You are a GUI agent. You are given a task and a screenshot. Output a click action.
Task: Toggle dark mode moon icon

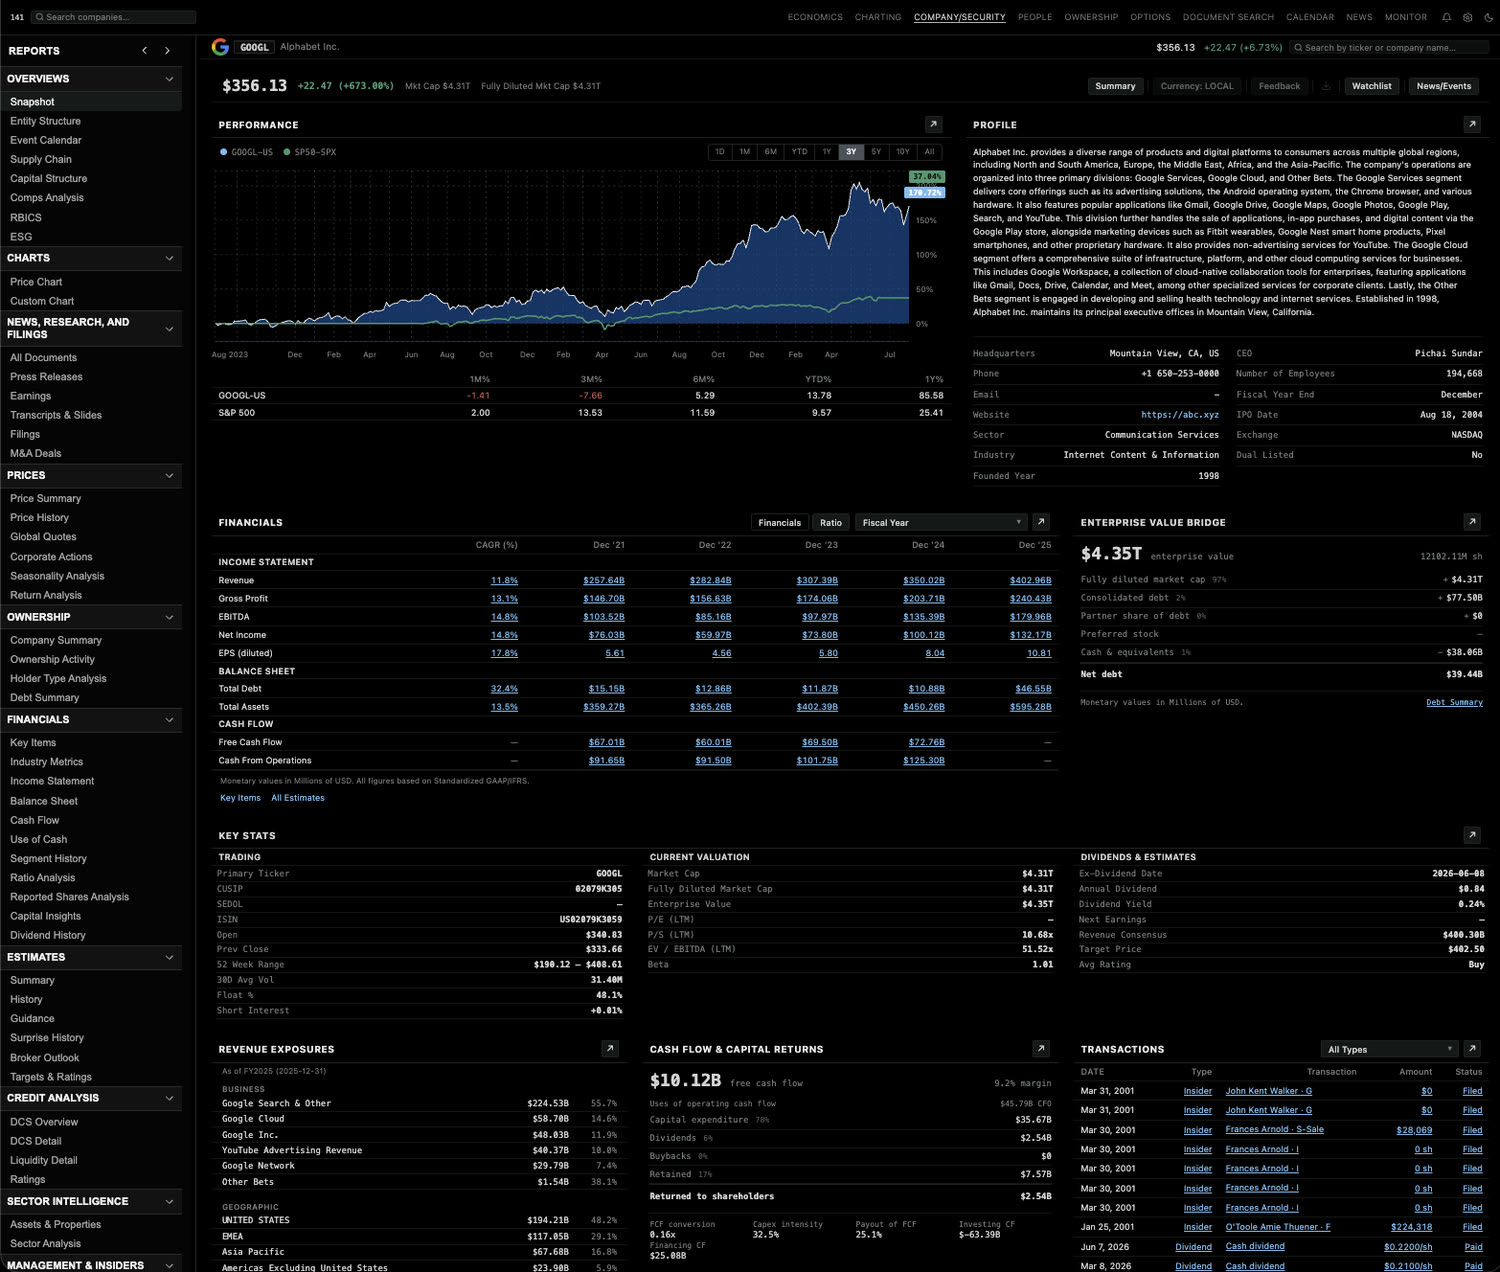click(x=1488, y=17)
